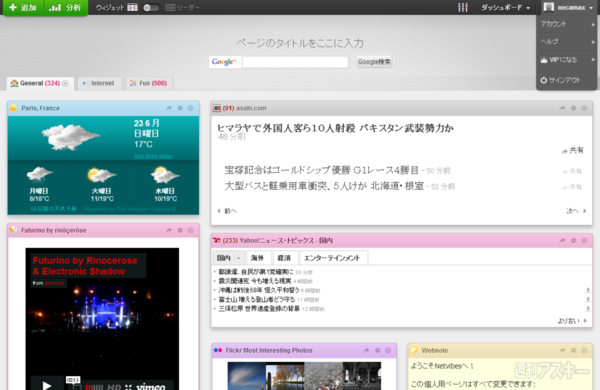Click the Monday 月曜日 forecast icon

[39, 175]
